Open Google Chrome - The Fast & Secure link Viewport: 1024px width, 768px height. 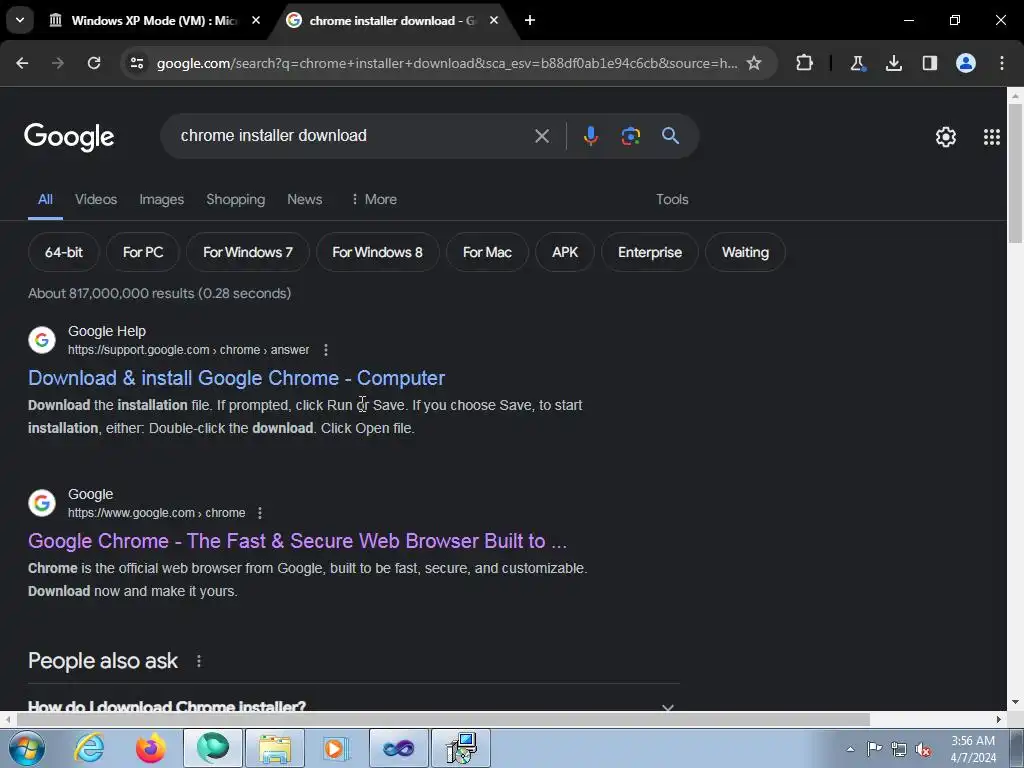tap(297, 541)
